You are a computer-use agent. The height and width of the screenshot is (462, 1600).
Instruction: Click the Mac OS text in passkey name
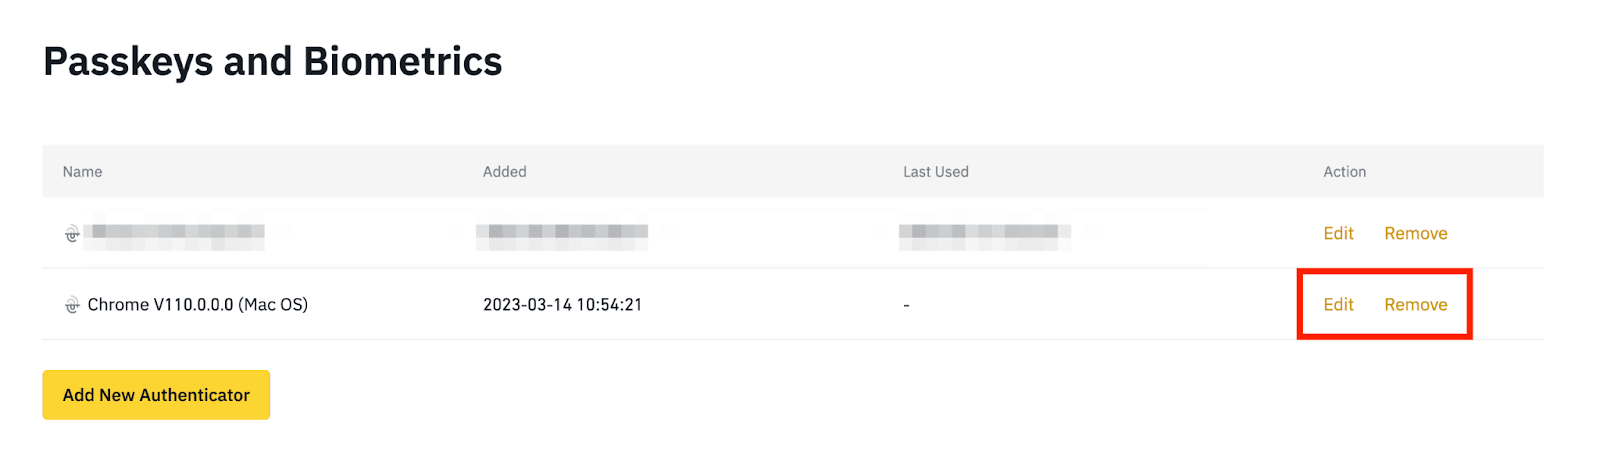click(x=273, y=305)
